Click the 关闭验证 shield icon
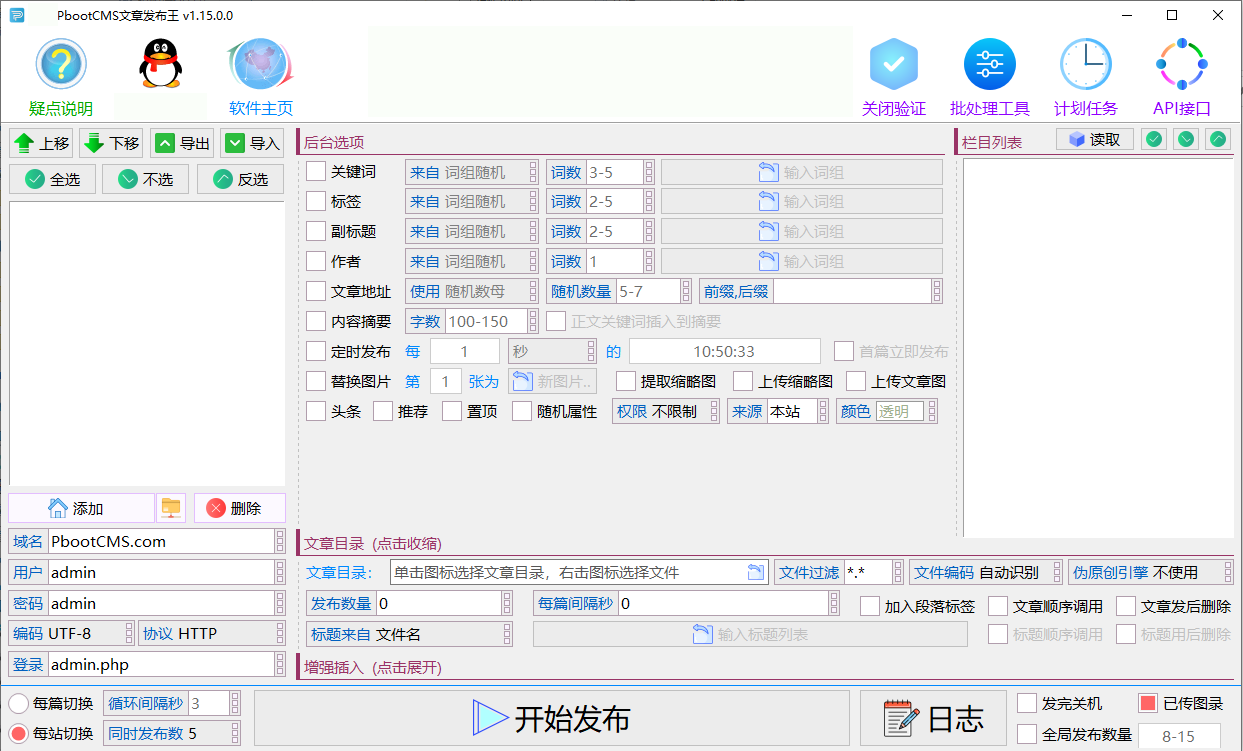This screenshot has height=751, width=1243. tap(894, 64)
